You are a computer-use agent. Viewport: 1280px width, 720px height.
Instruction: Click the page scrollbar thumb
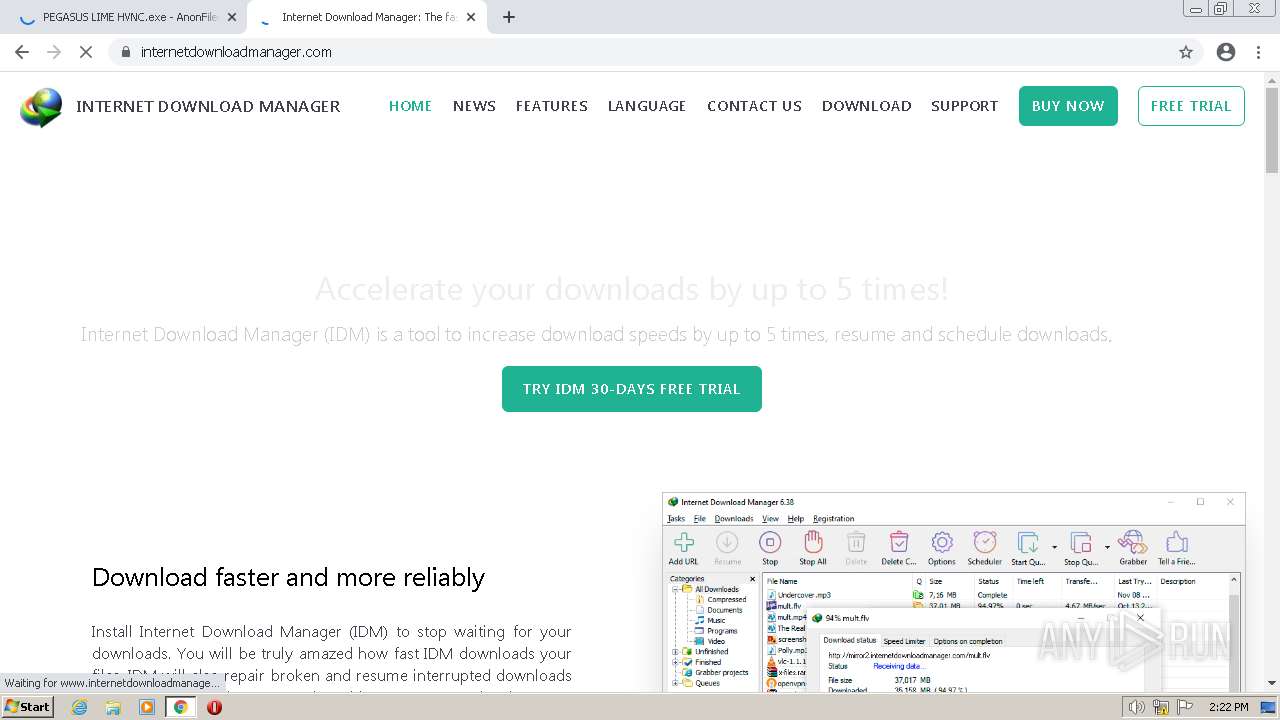[1272, 130]
